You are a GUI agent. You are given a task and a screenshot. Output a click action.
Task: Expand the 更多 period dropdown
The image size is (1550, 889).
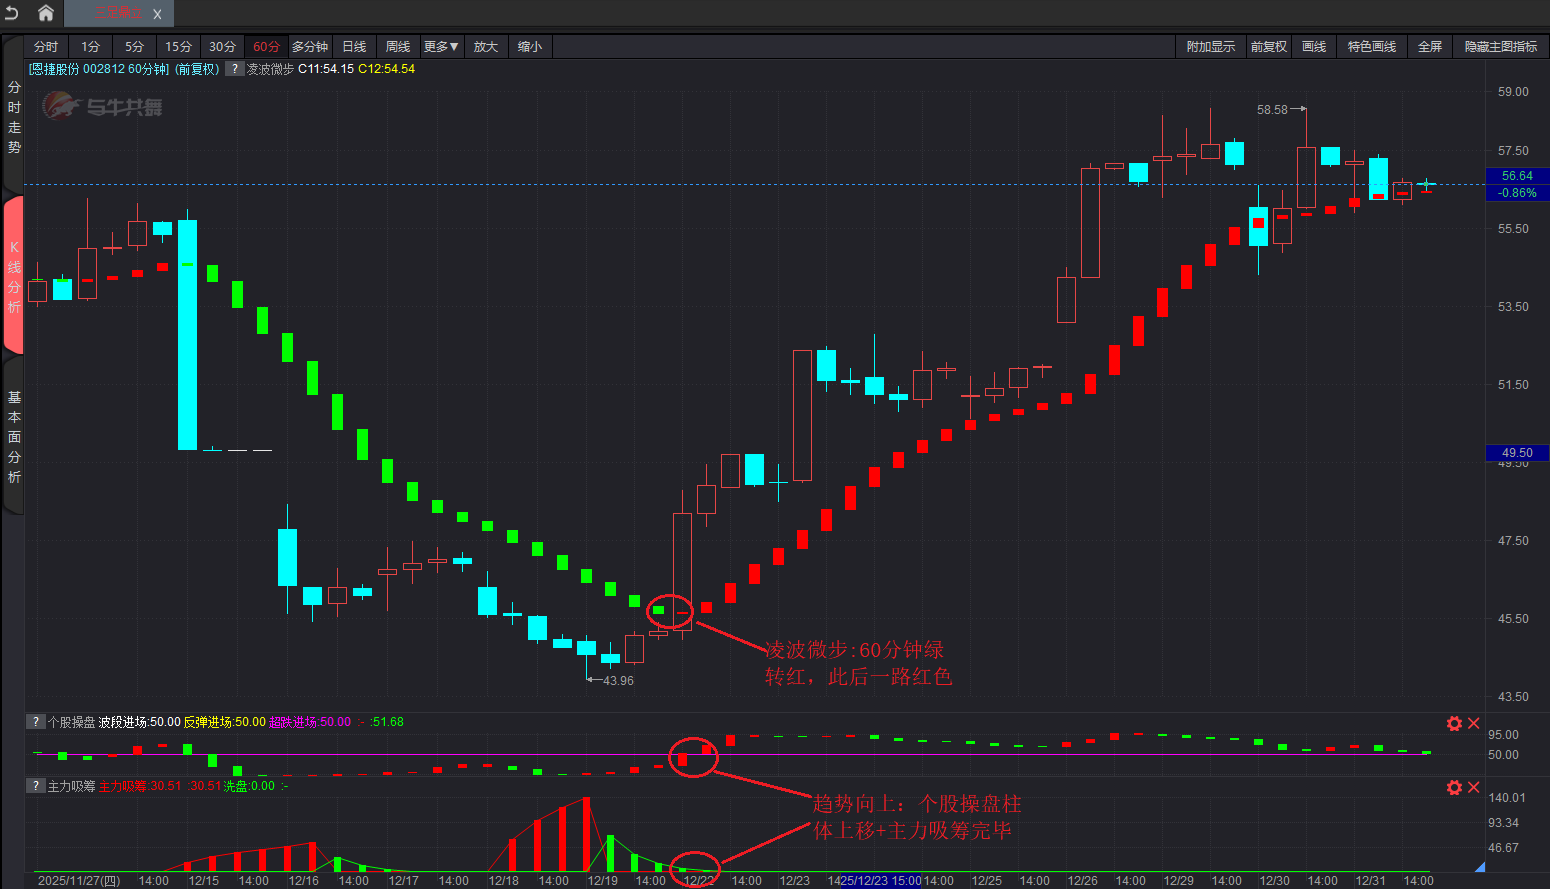pos(441,47)
